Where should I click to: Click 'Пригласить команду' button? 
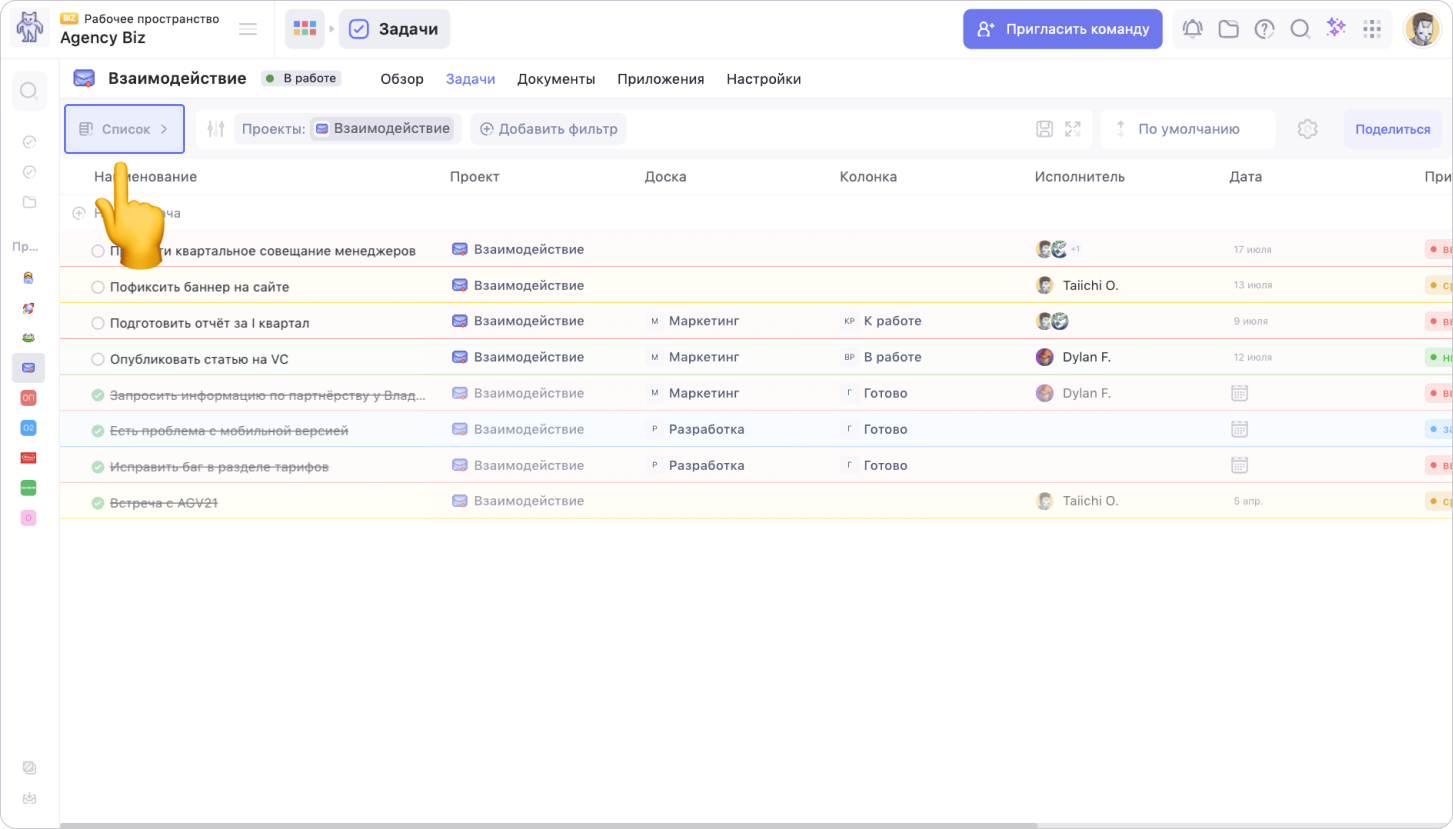tap(1062, 29)
